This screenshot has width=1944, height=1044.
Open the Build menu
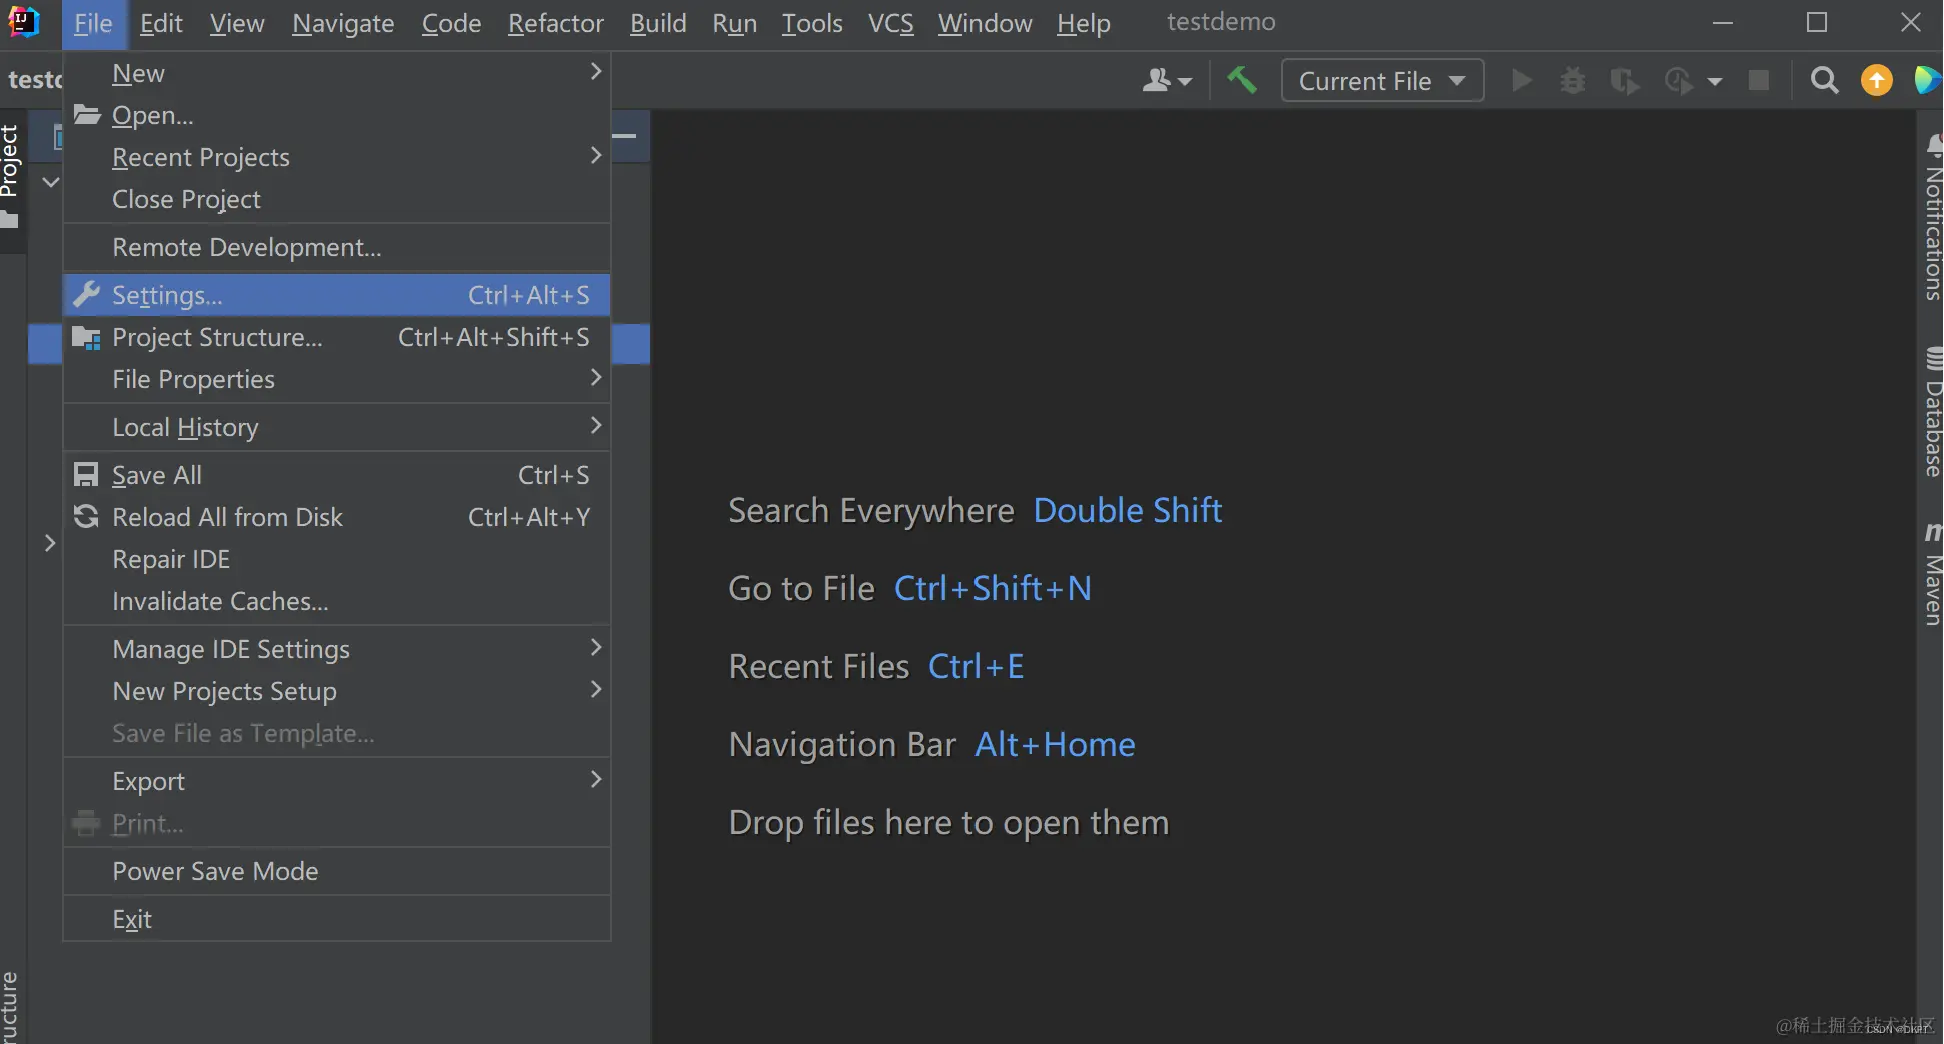pyautogui.click(x=658, y=23)
